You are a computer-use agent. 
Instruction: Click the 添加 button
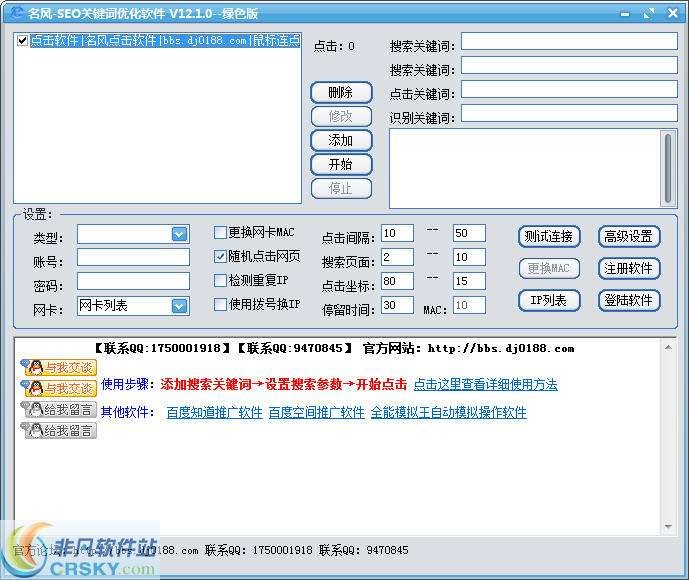click(341, 141)
